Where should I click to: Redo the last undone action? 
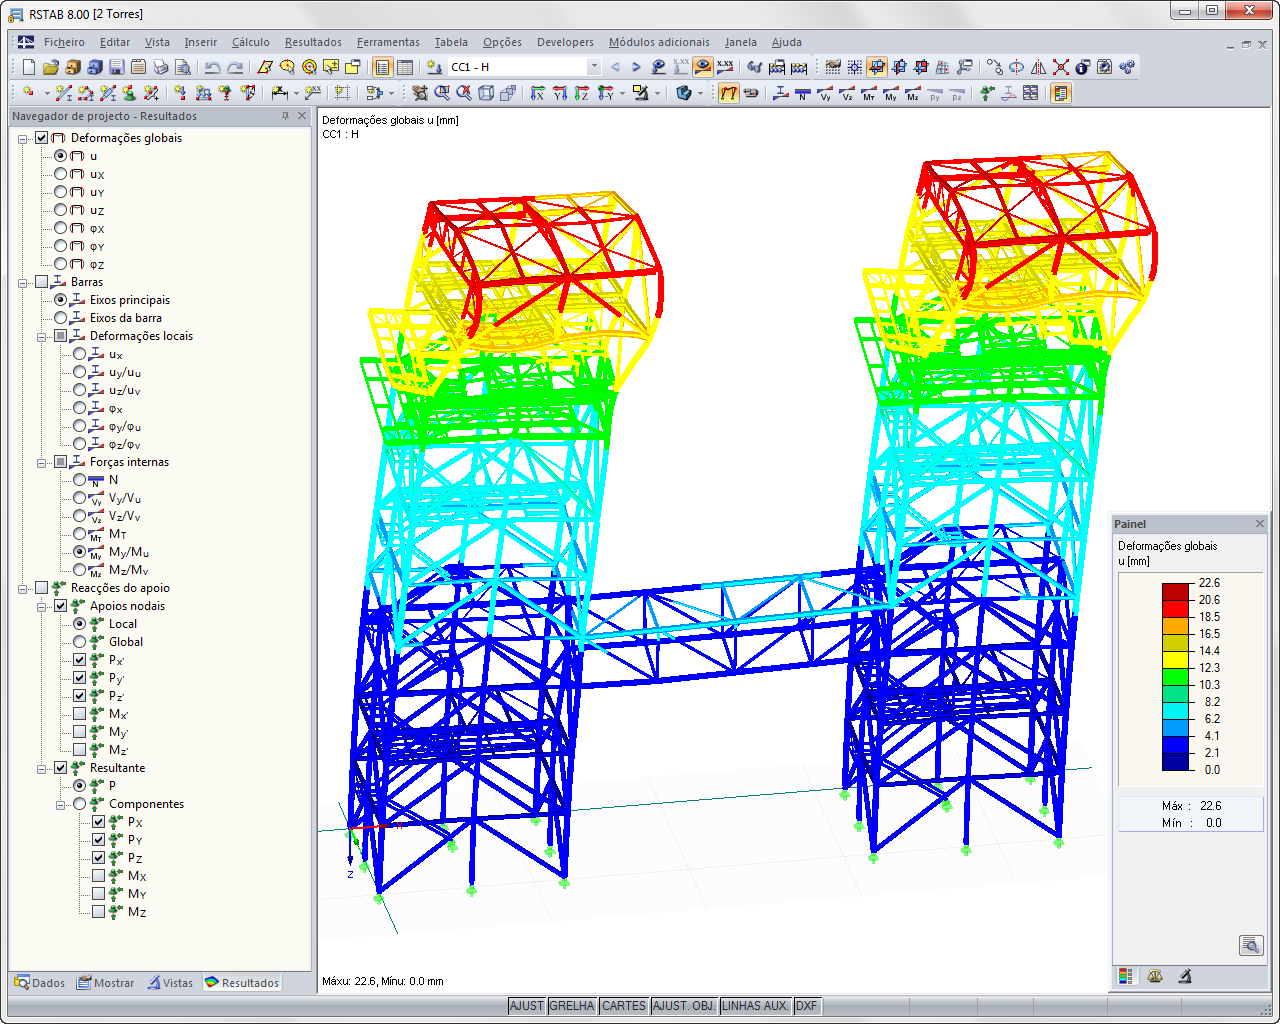pyautogui.click(x=235, y=67)
